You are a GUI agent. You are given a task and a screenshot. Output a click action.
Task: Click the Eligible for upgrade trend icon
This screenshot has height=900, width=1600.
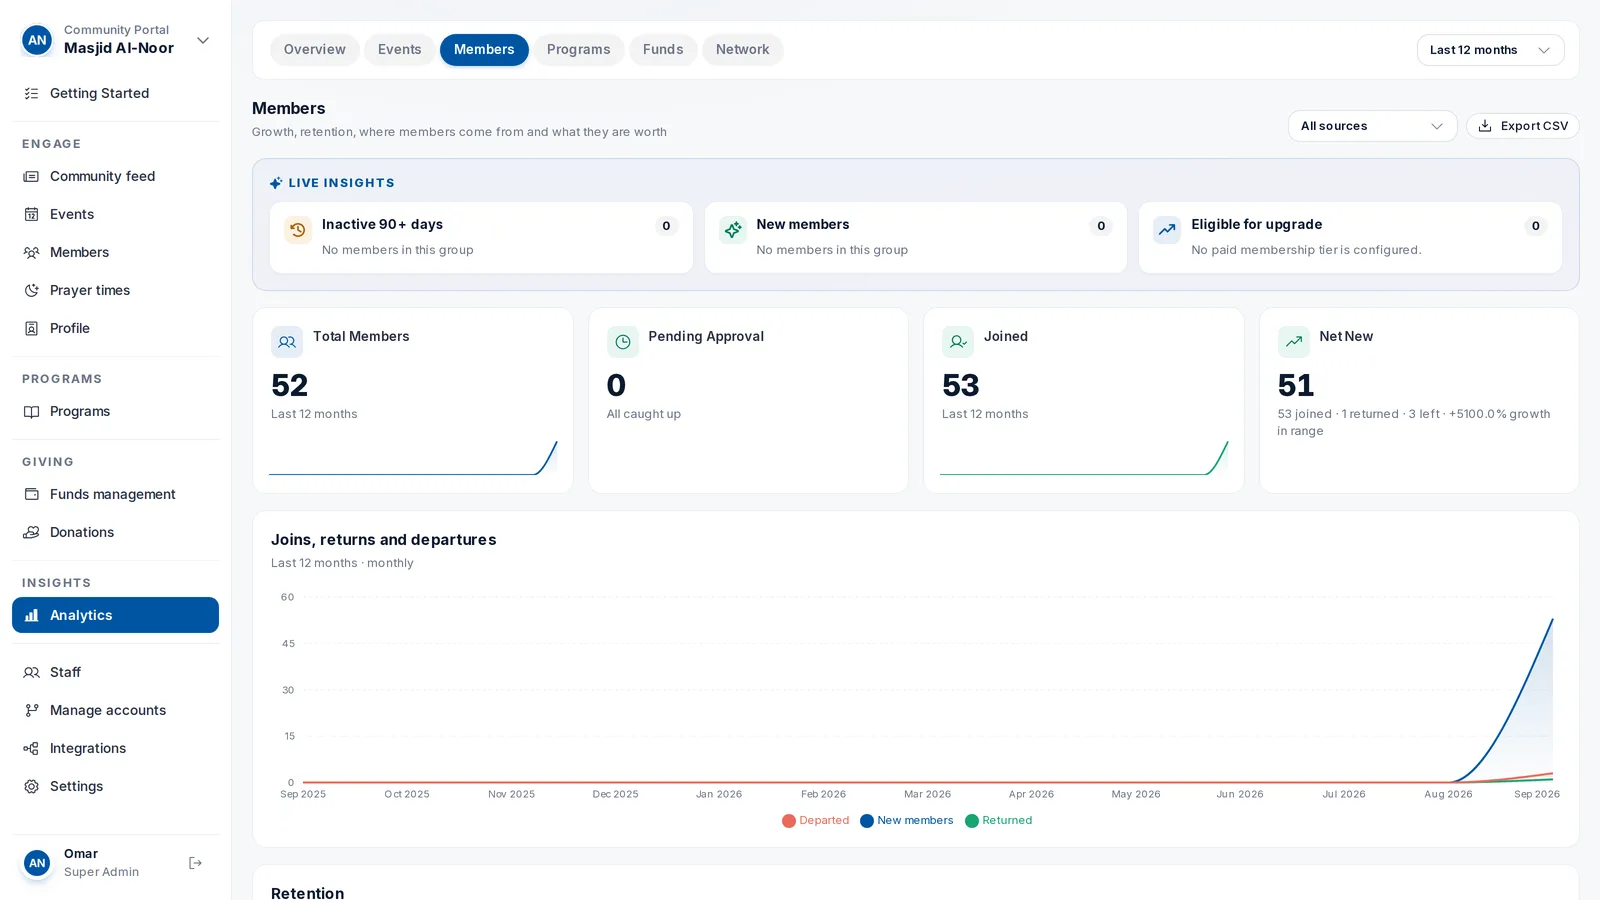pos(1166,230)
